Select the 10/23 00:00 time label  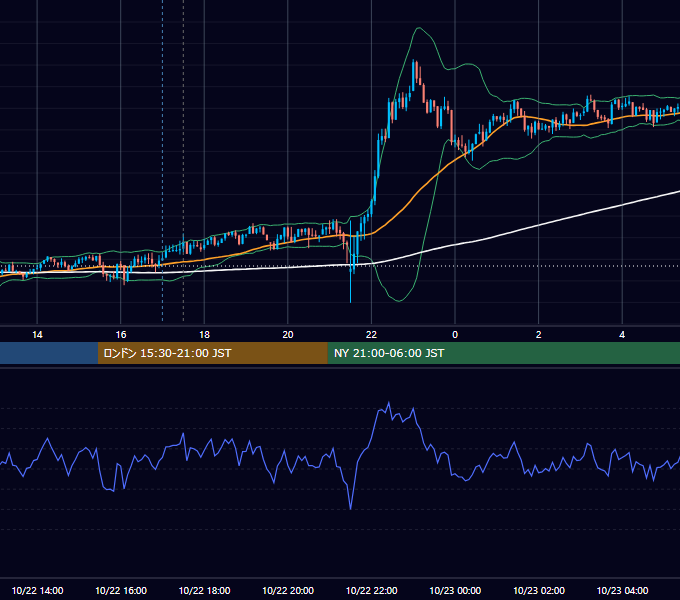pyautogui.click(x=455, y=590)
